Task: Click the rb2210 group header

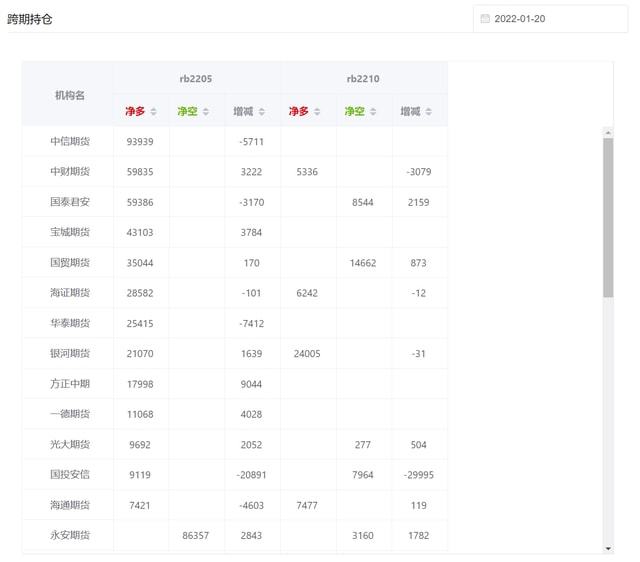Action: point(363,79)
